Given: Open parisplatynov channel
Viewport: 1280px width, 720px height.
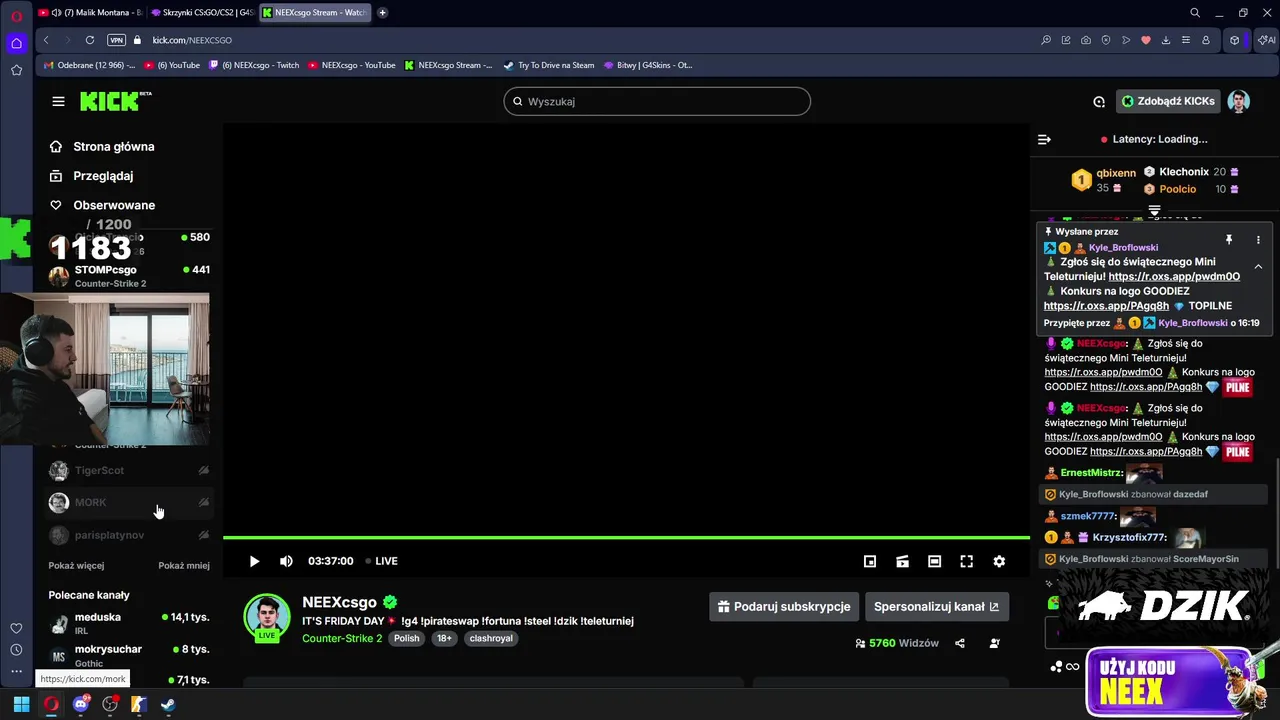Looking at the screenshot, I should (129, 535).
